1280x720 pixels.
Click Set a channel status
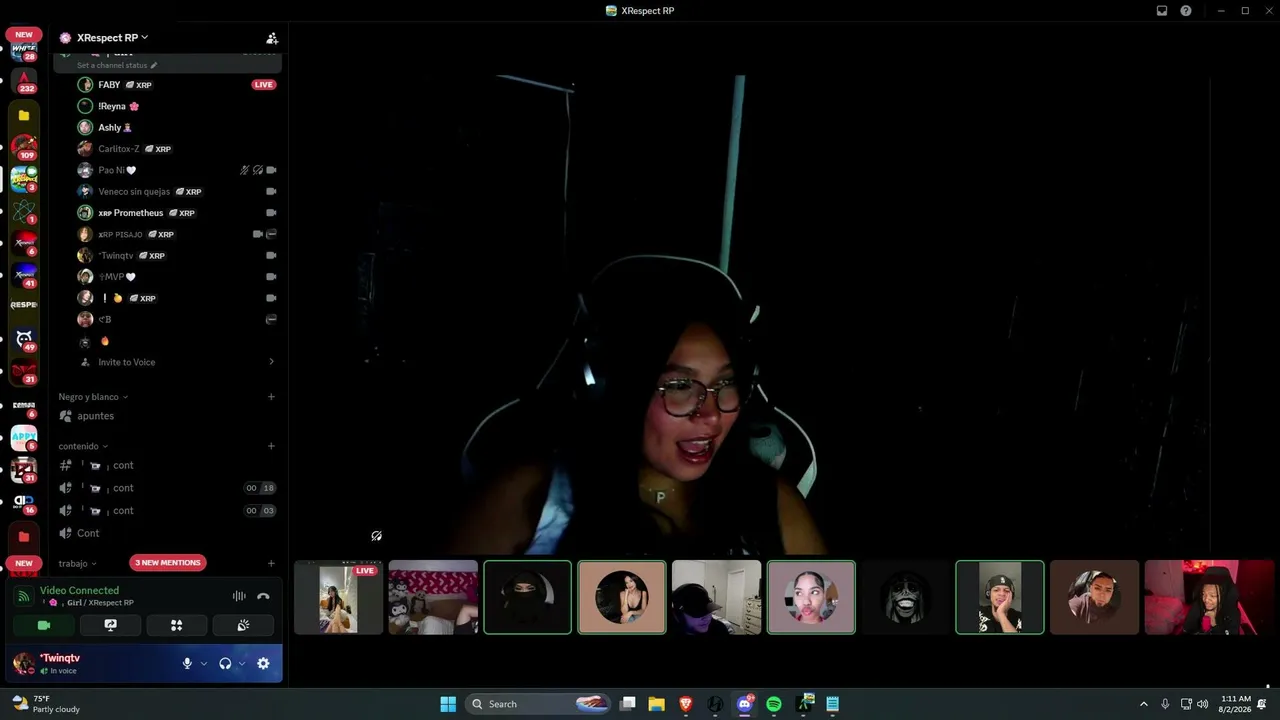click(x=117, y=65)
